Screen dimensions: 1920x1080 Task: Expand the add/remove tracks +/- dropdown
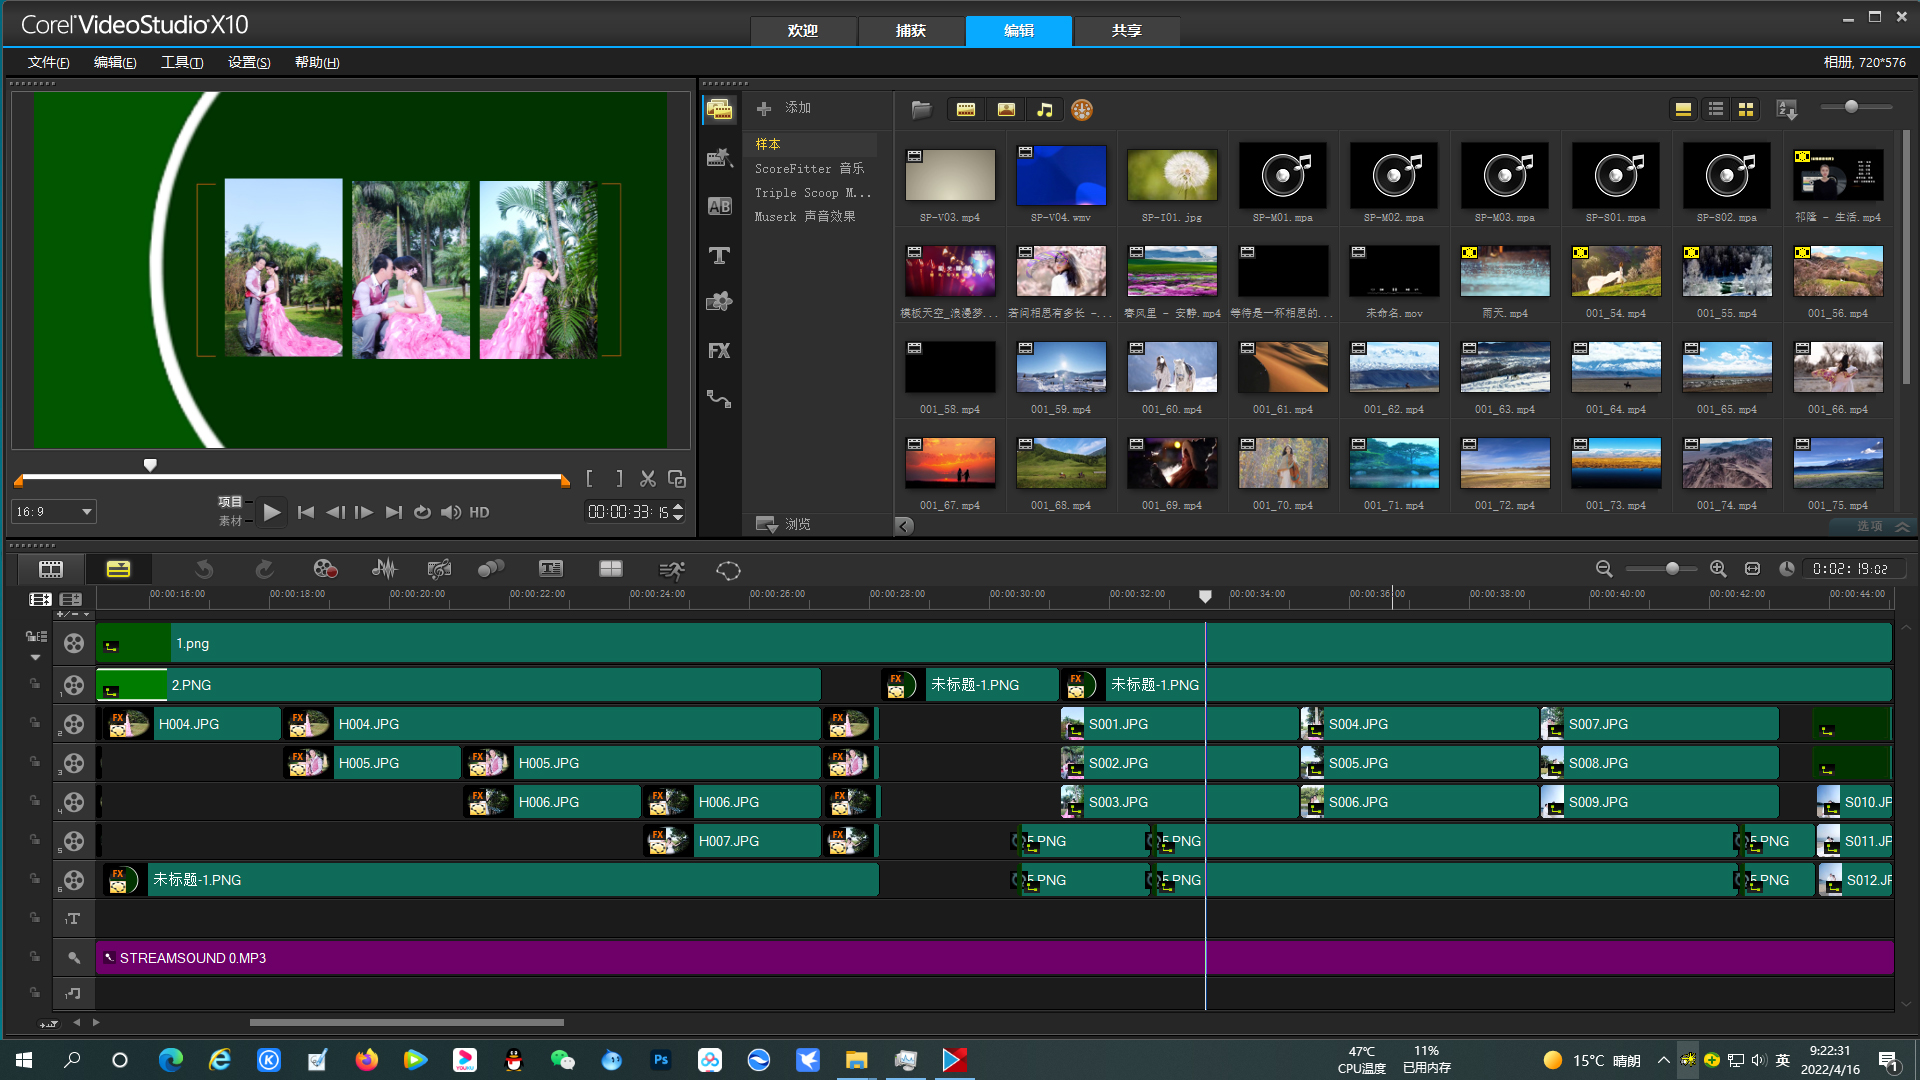pyautogui.click(x=73, y=614)
